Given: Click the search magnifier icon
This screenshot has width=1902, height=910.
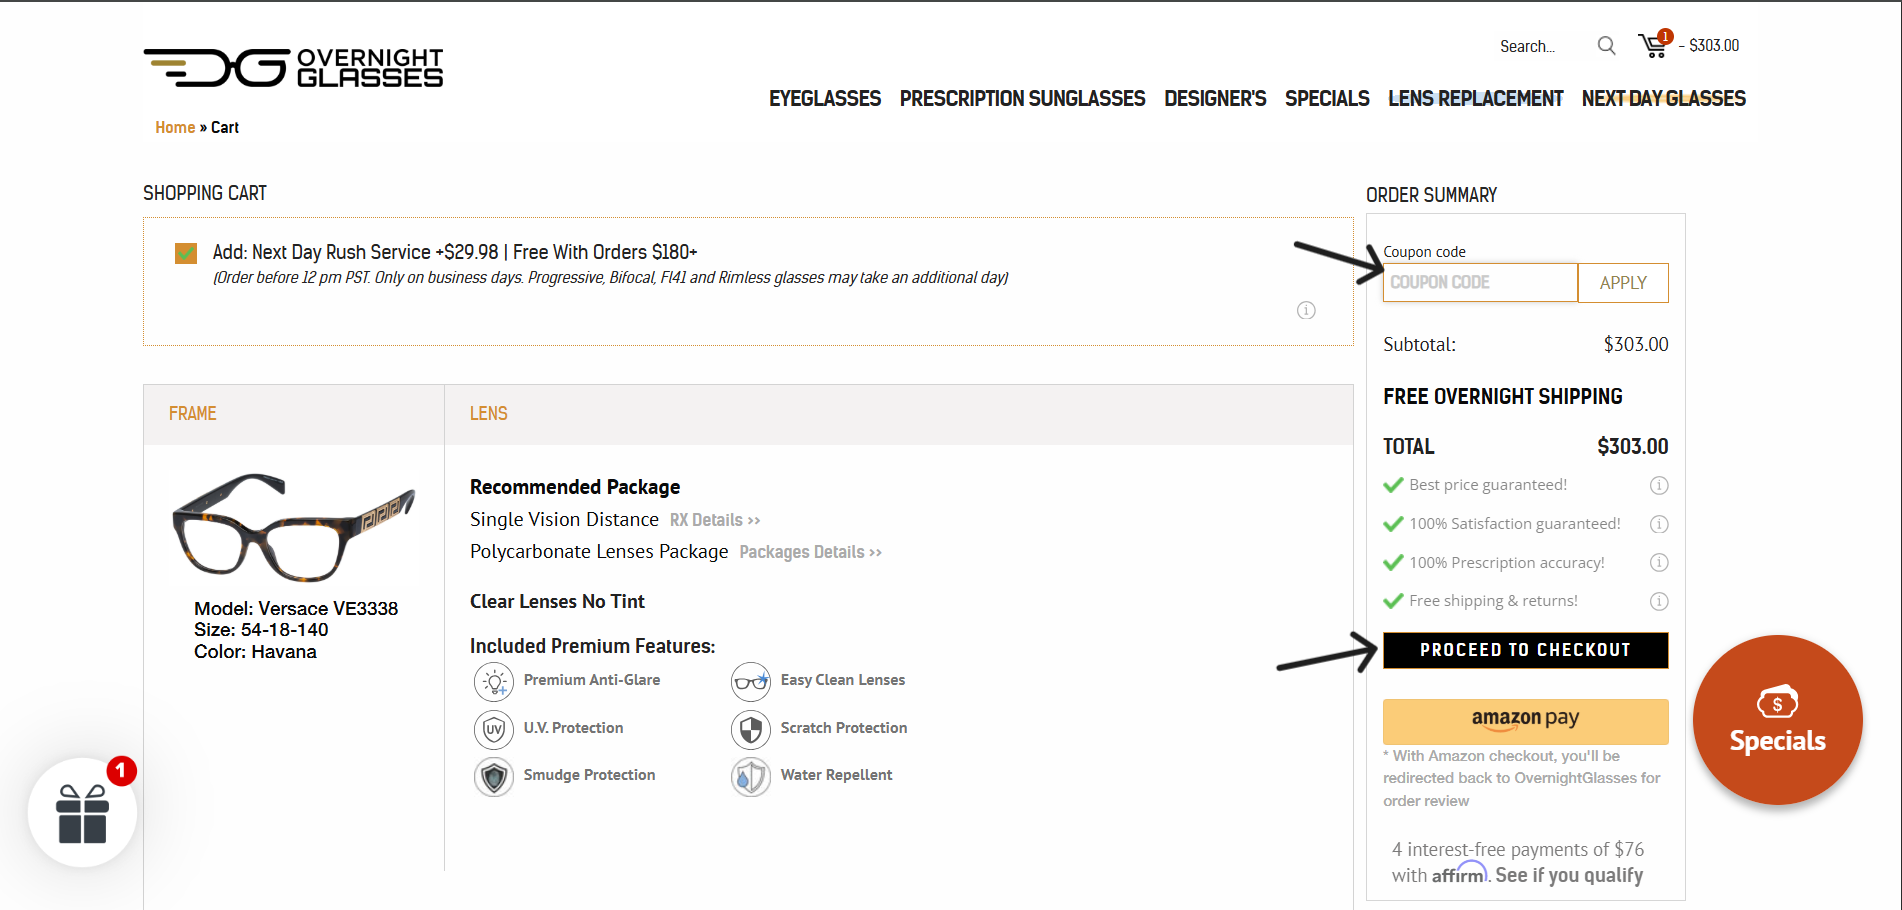Looking at the screenshot, I should [1606, 46].
